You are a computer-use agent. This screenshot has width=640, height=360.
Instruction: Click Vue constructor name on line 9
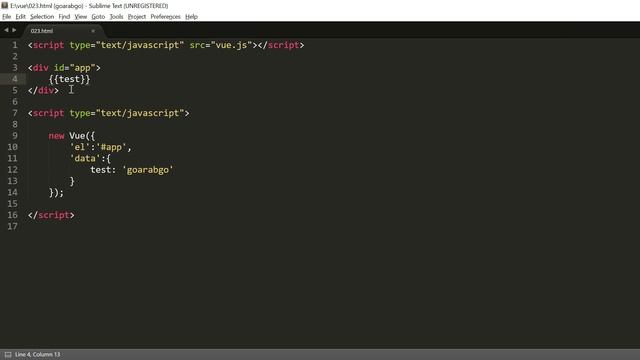click(x=77, y=136)
